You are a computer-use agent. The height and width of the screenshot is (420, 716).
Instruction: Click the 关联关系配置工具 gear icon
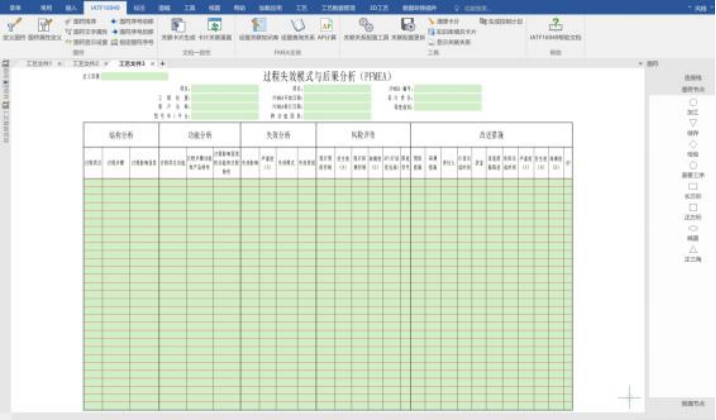coord(365,24)
